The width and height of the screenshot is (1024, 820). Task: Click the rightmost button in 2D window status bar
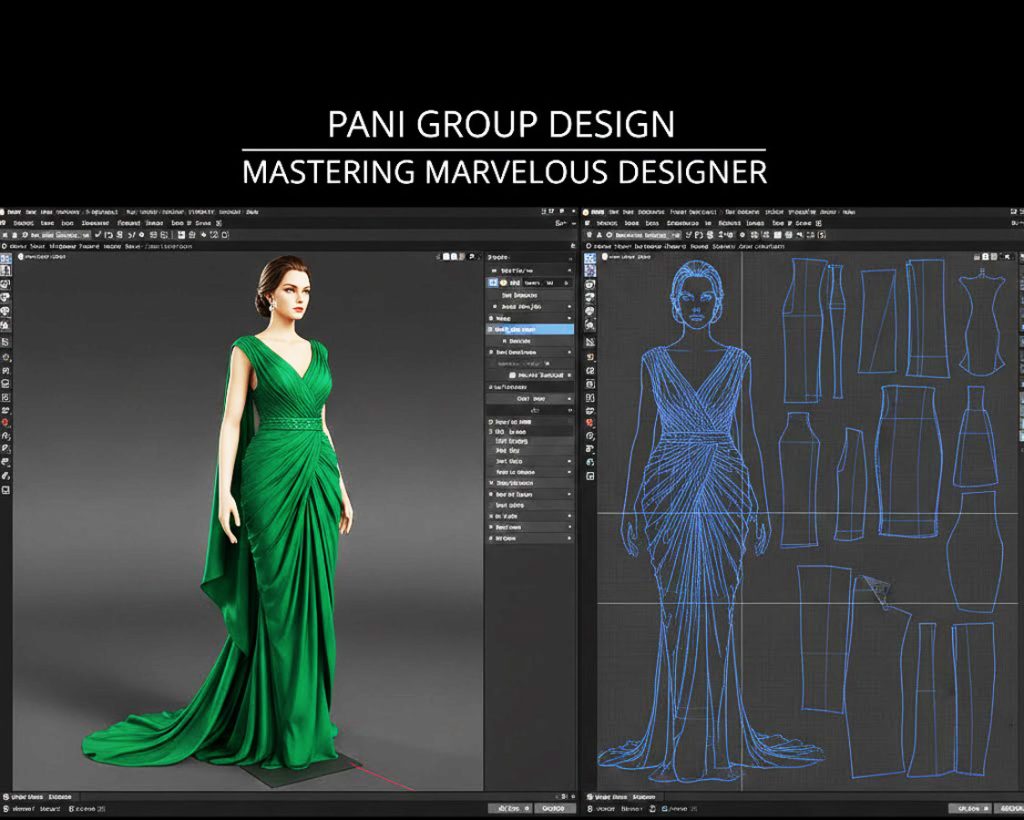[x=1009, y=808]
